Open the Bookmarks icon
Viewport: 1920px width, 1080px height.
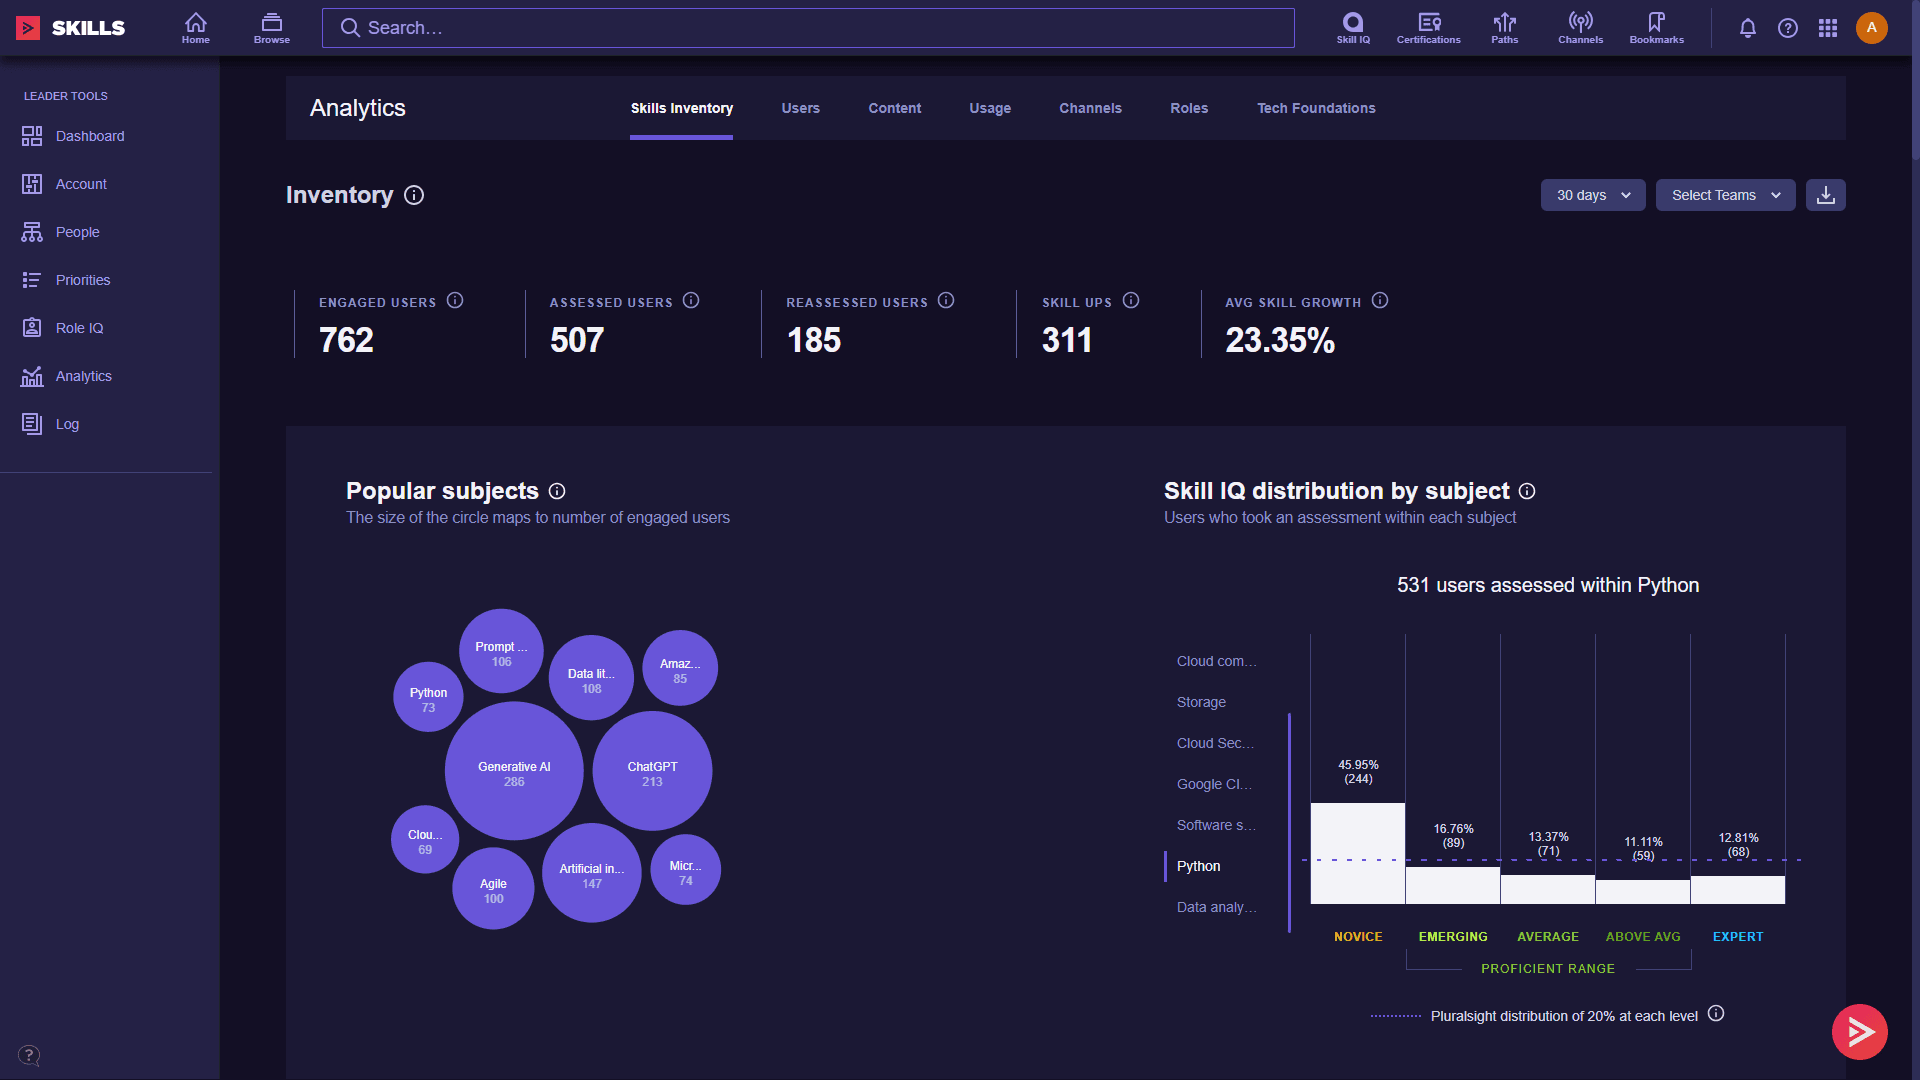coord(1656,27)
